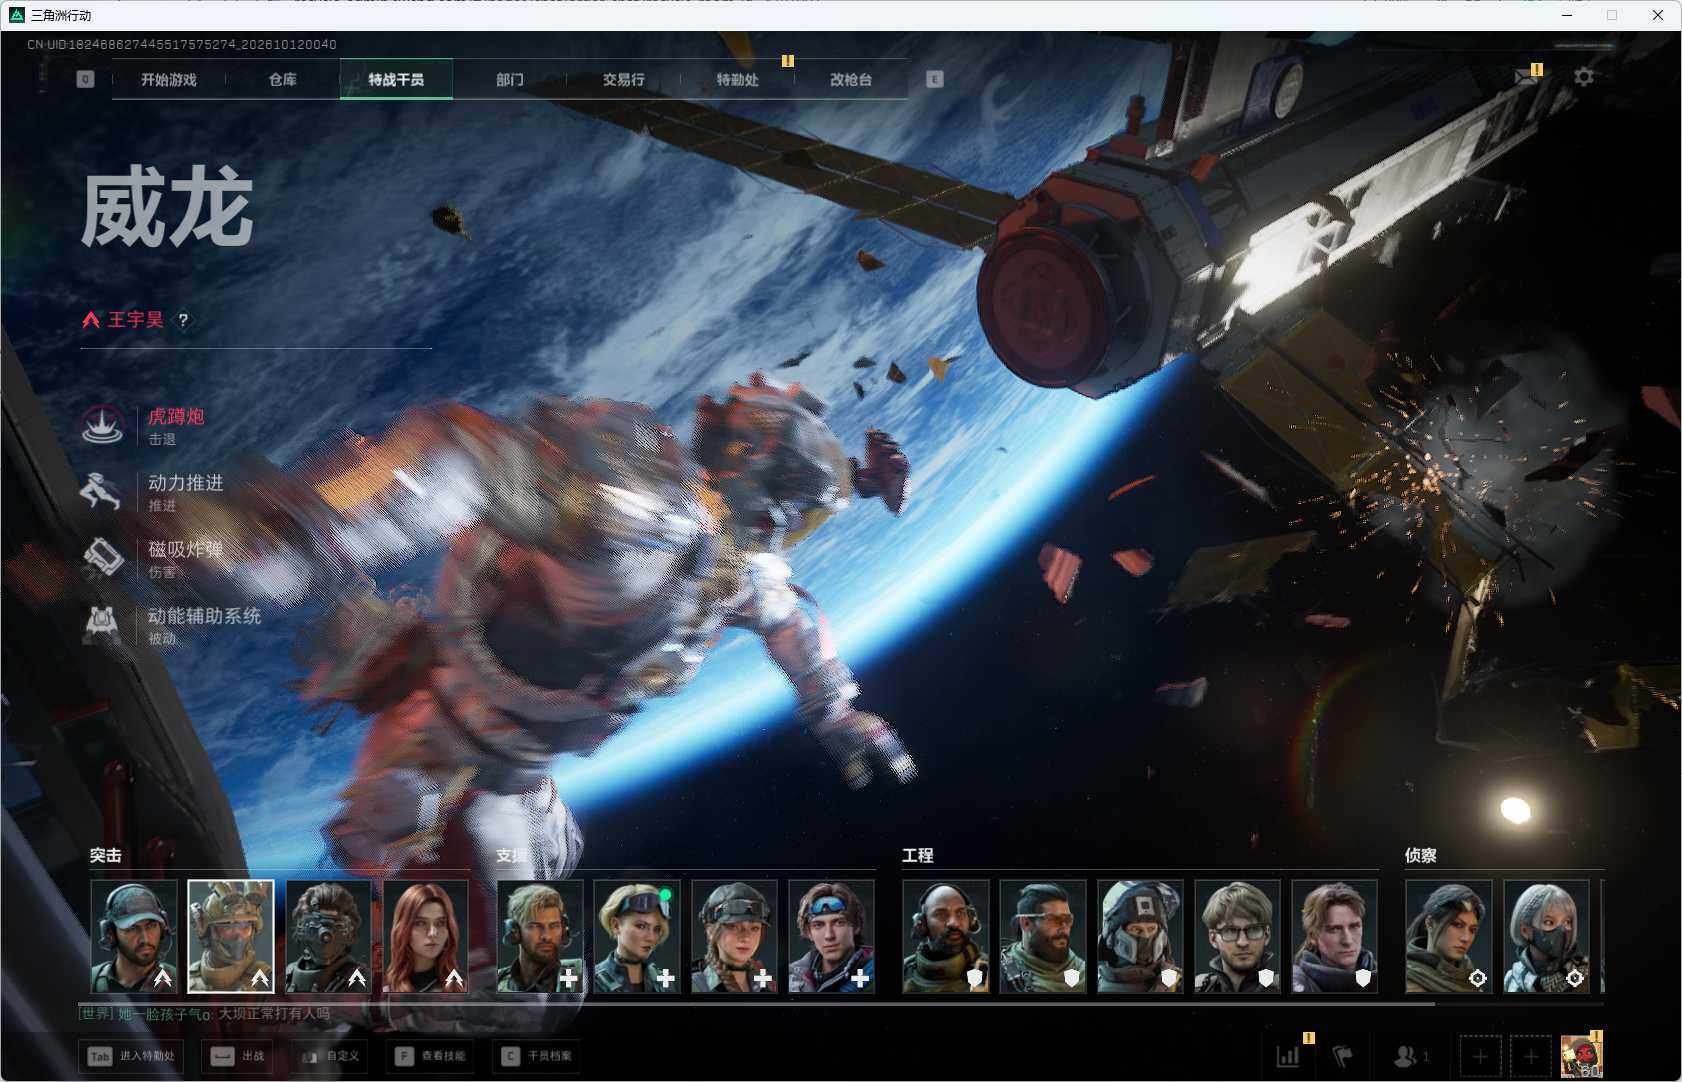Viewport: 1682px width, 1082px height.
Task: Select the first 突击 operator with cap
Action: [134, 936]
